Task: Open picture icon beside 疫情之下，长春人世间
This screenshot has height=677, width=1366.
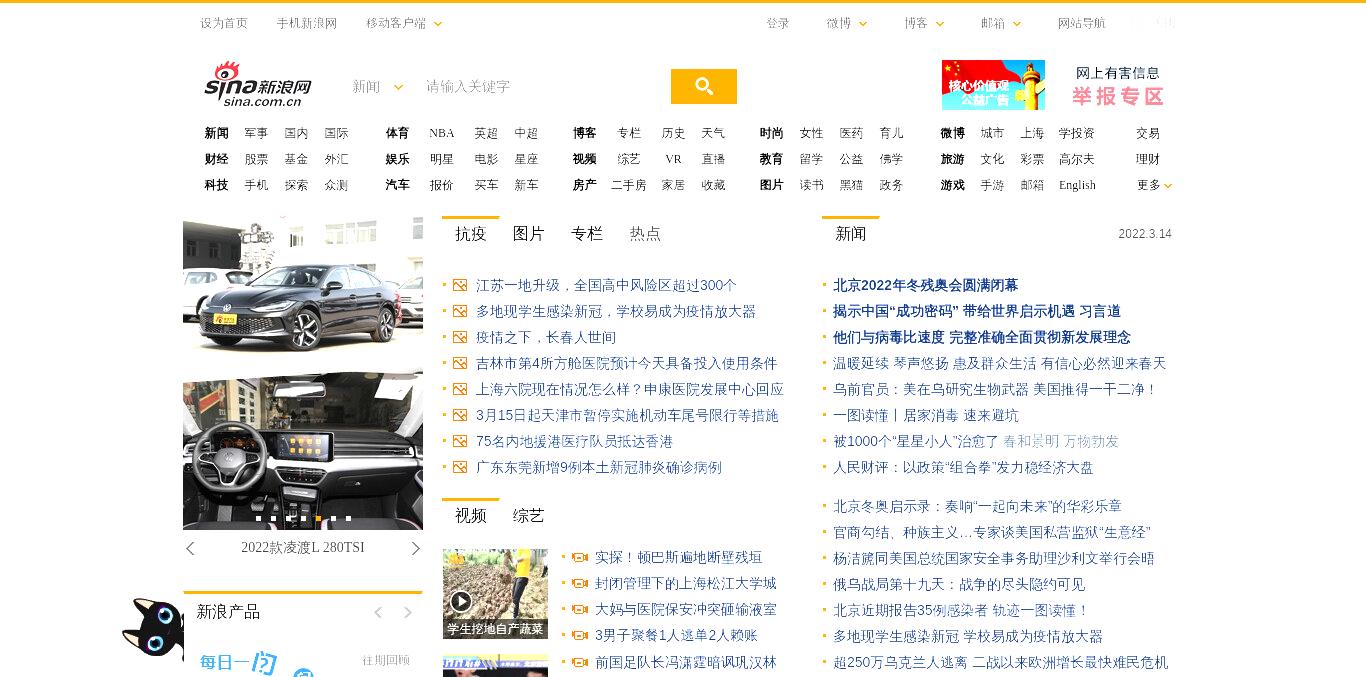Action: (460, 337)
